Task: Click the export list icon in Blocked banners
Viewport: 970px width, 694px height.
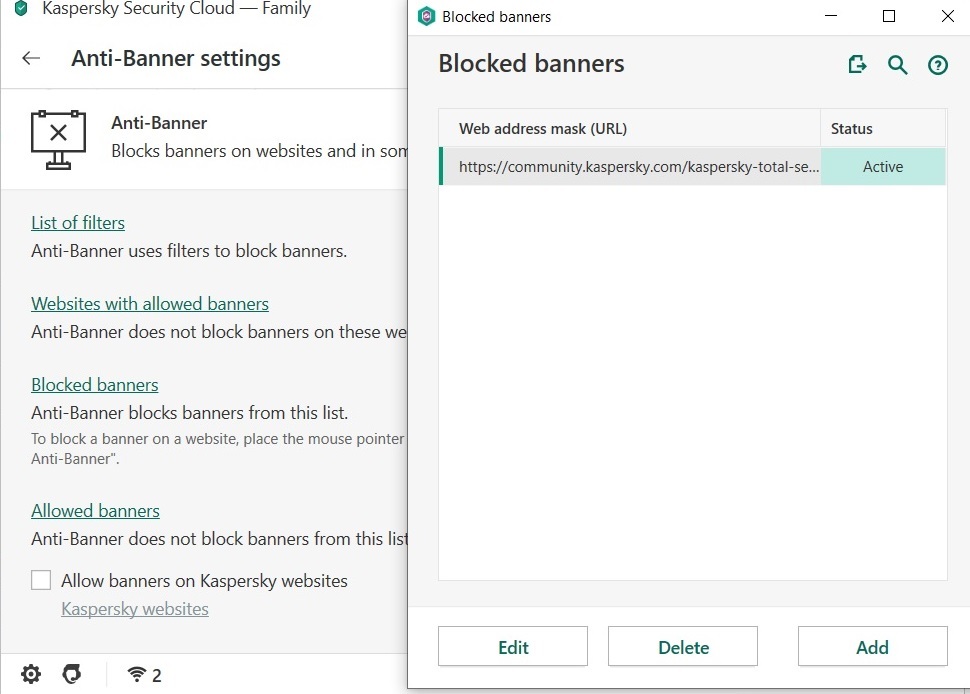Action: point(857,65)
